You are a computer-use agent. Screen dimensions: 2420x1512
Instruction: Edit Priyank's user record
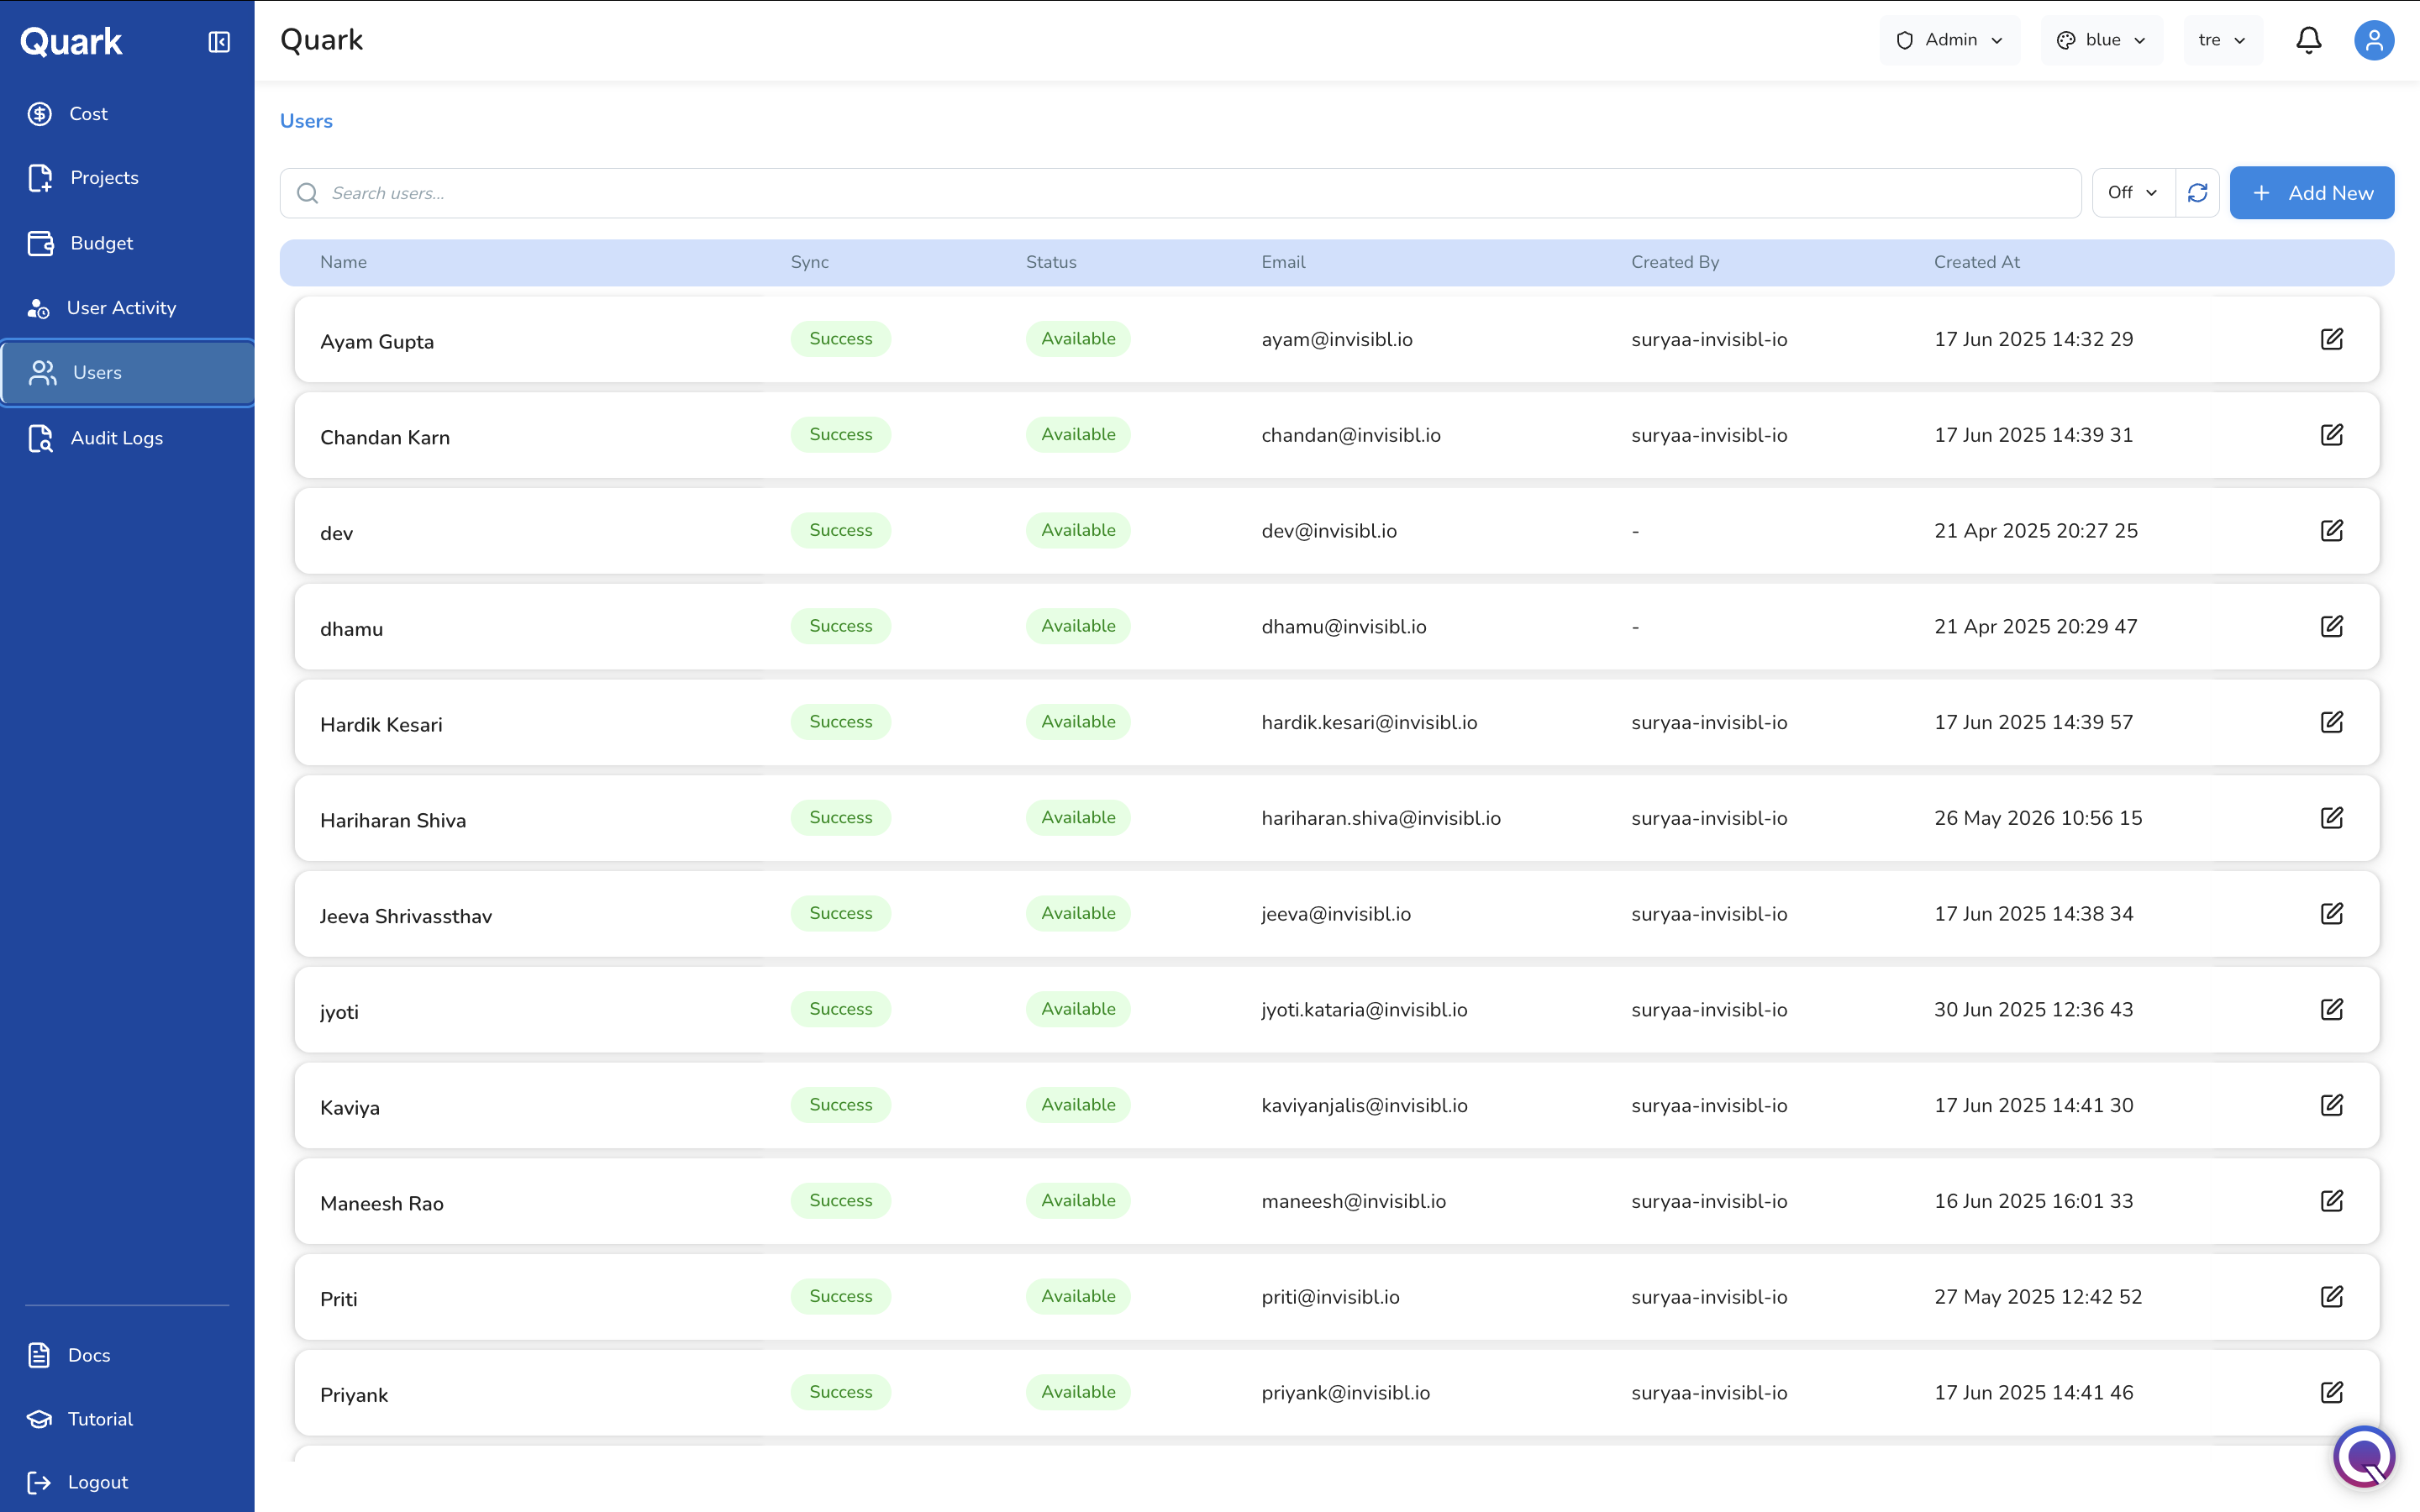tap(2331, 1392)
